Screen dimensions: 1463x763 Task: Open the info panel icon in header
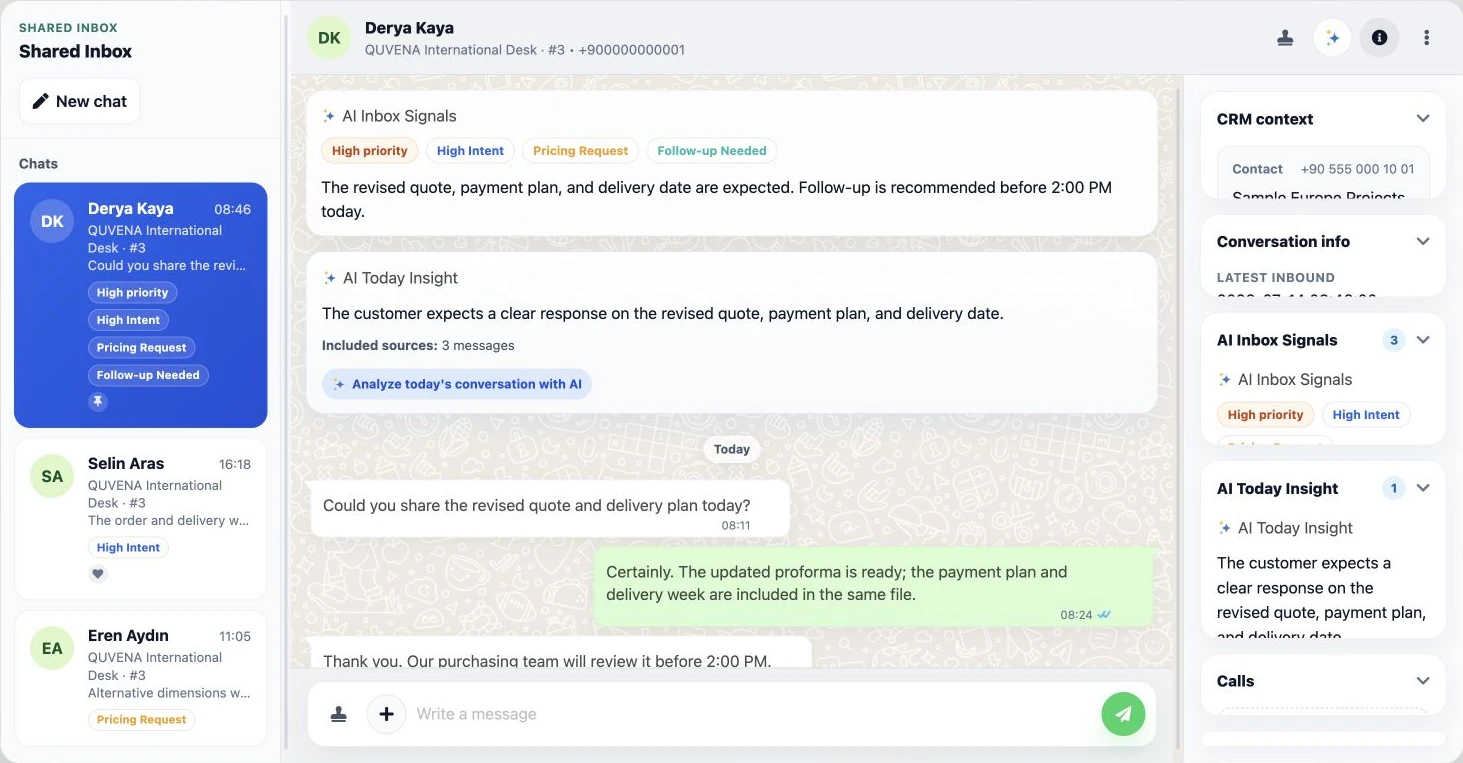coord(1379,38)
